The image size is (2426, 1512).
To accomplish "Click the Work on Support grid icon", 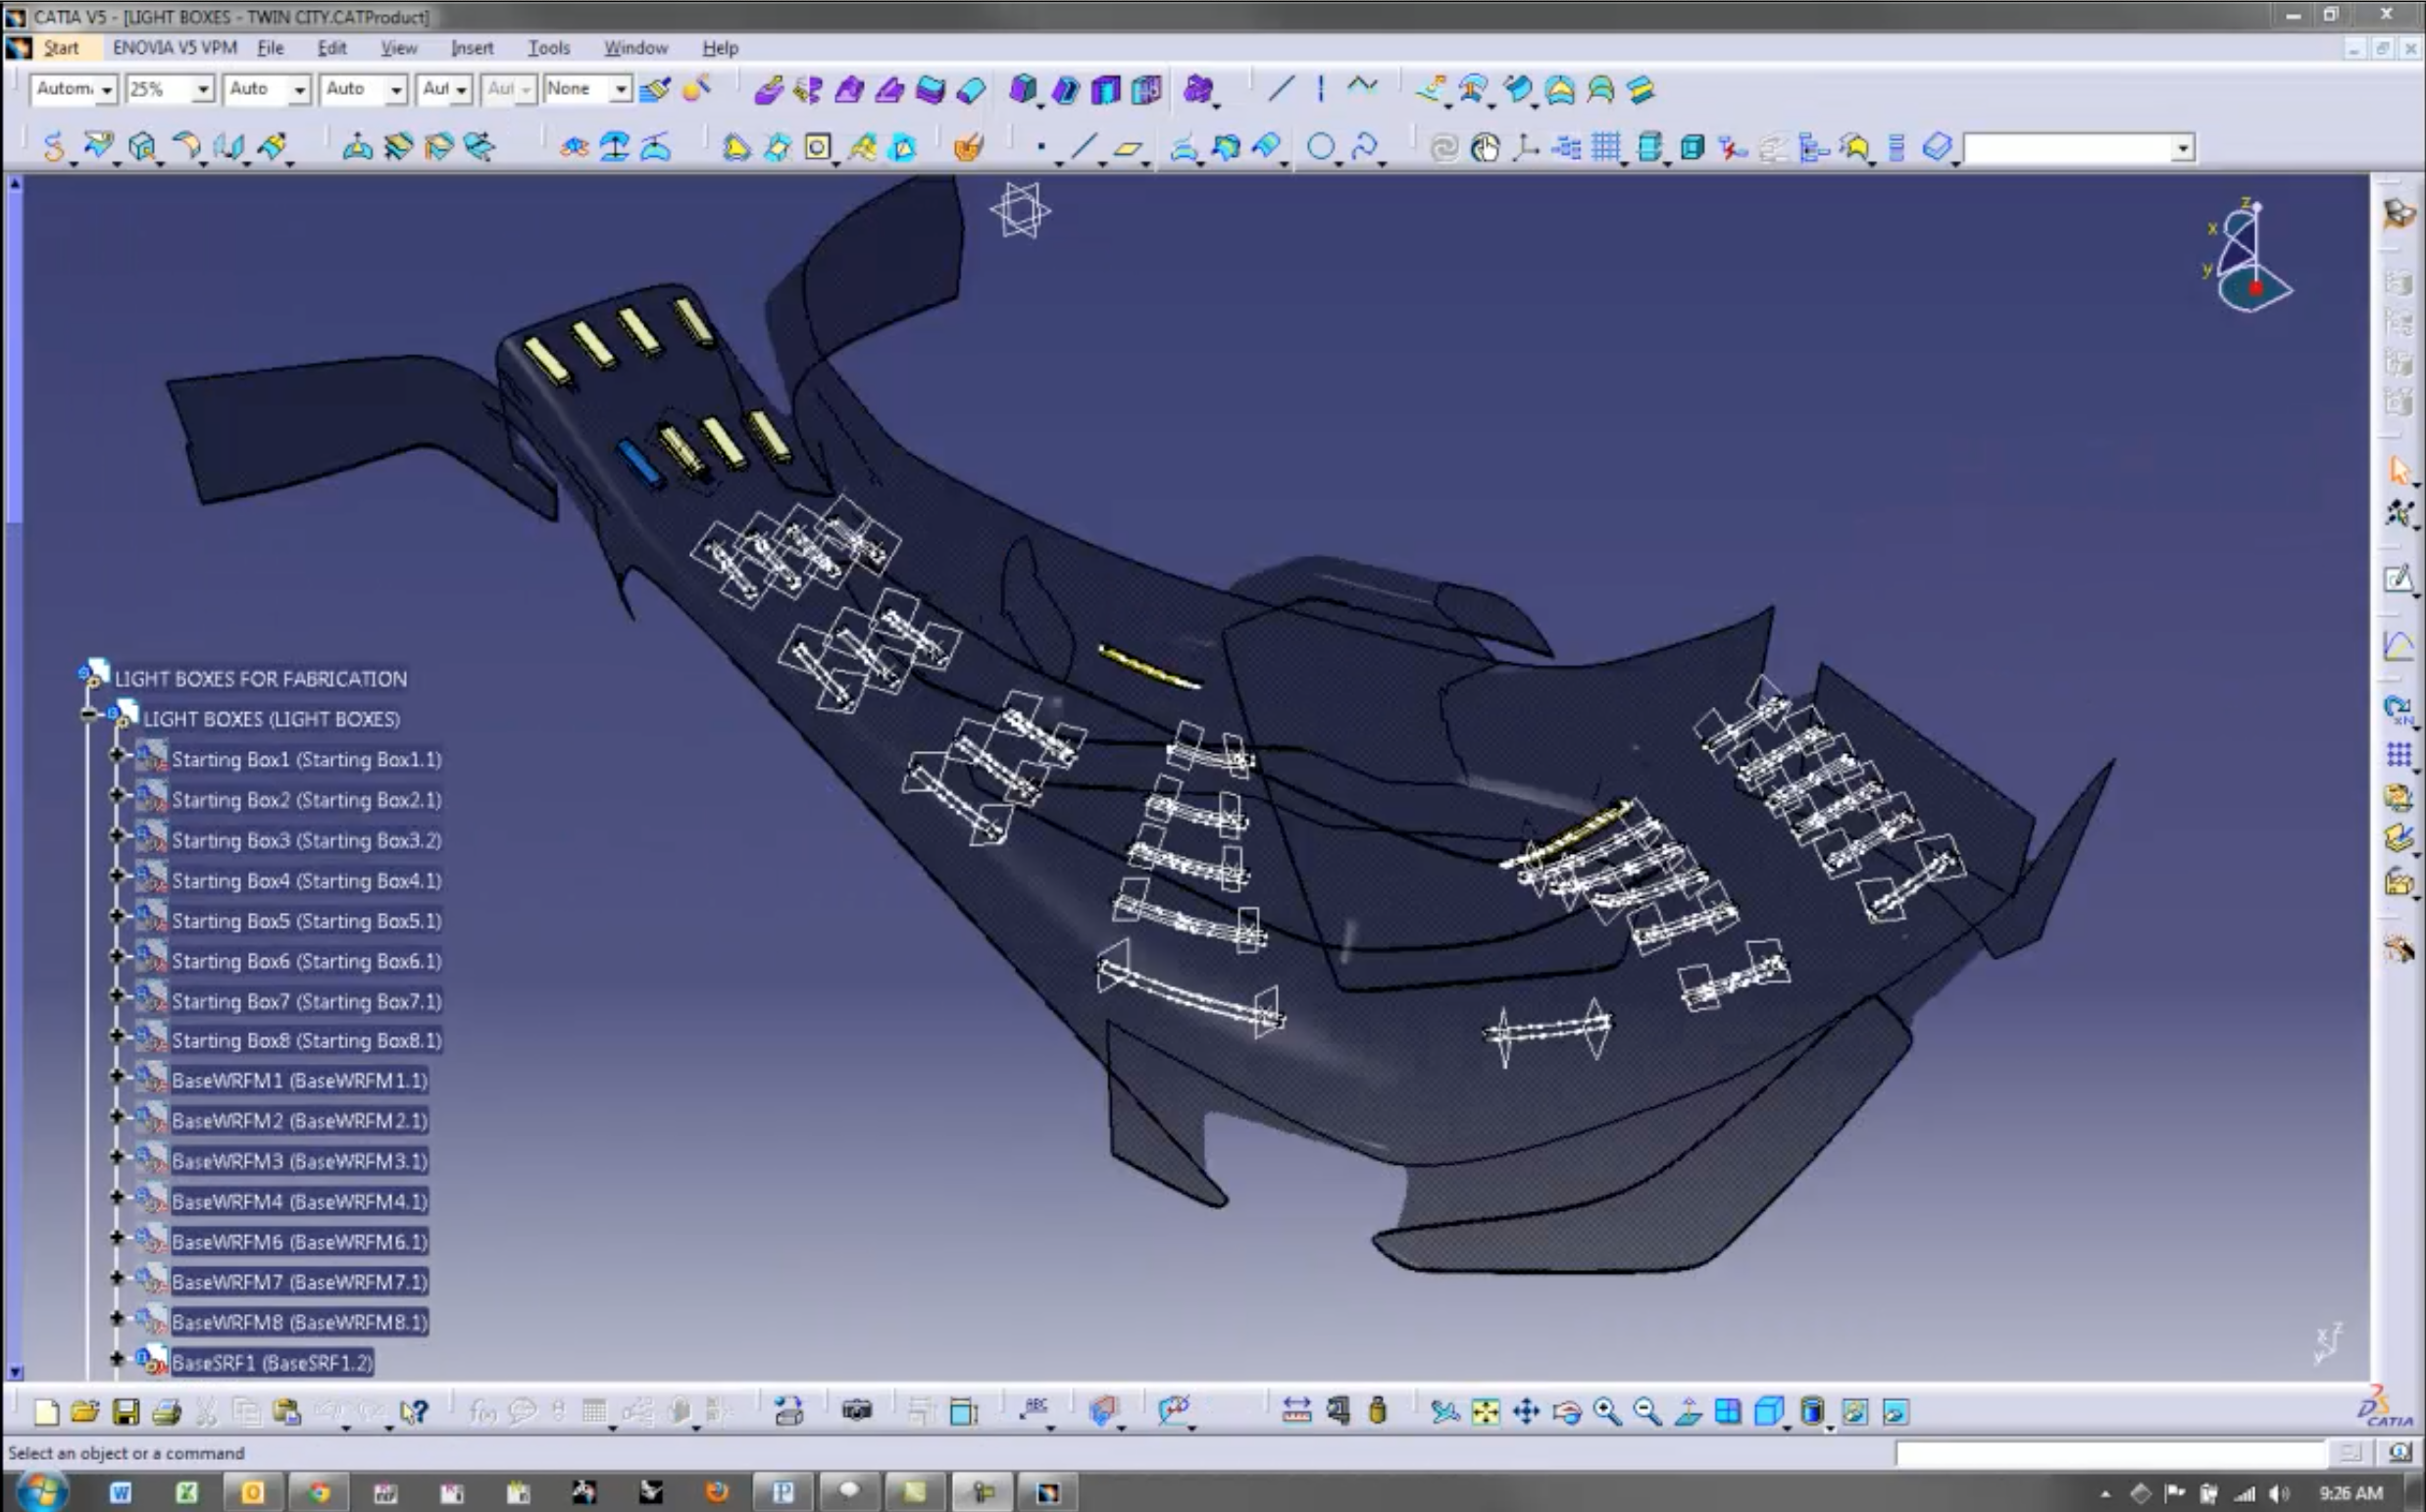I will point(1606,148).
